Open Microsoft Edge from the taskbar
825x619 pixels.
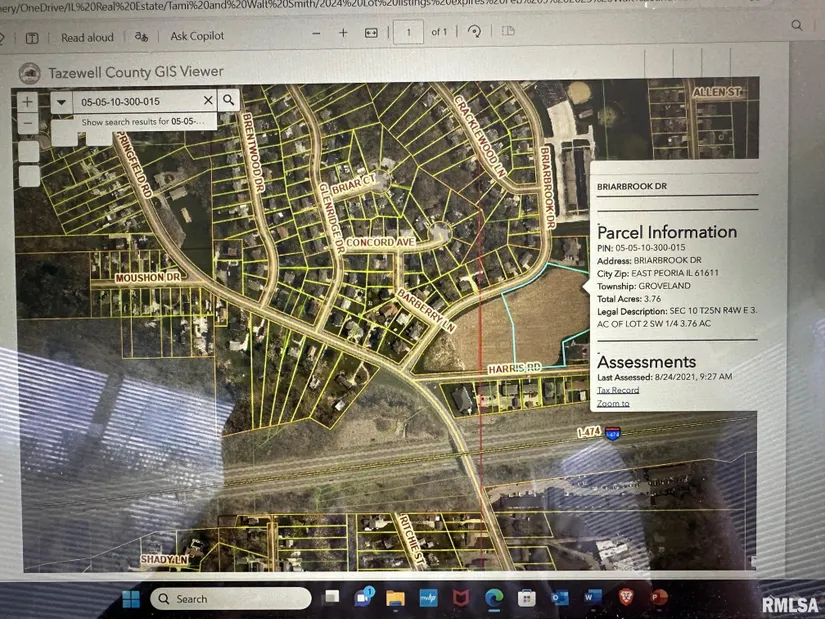click(x=493, y=597)
